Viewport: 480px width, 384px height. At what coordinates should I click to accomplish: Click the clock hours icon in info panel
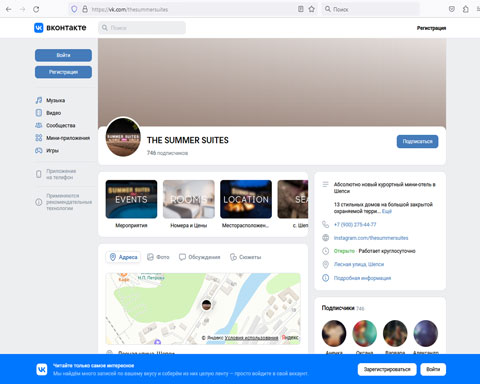click(x=325, y=251)
